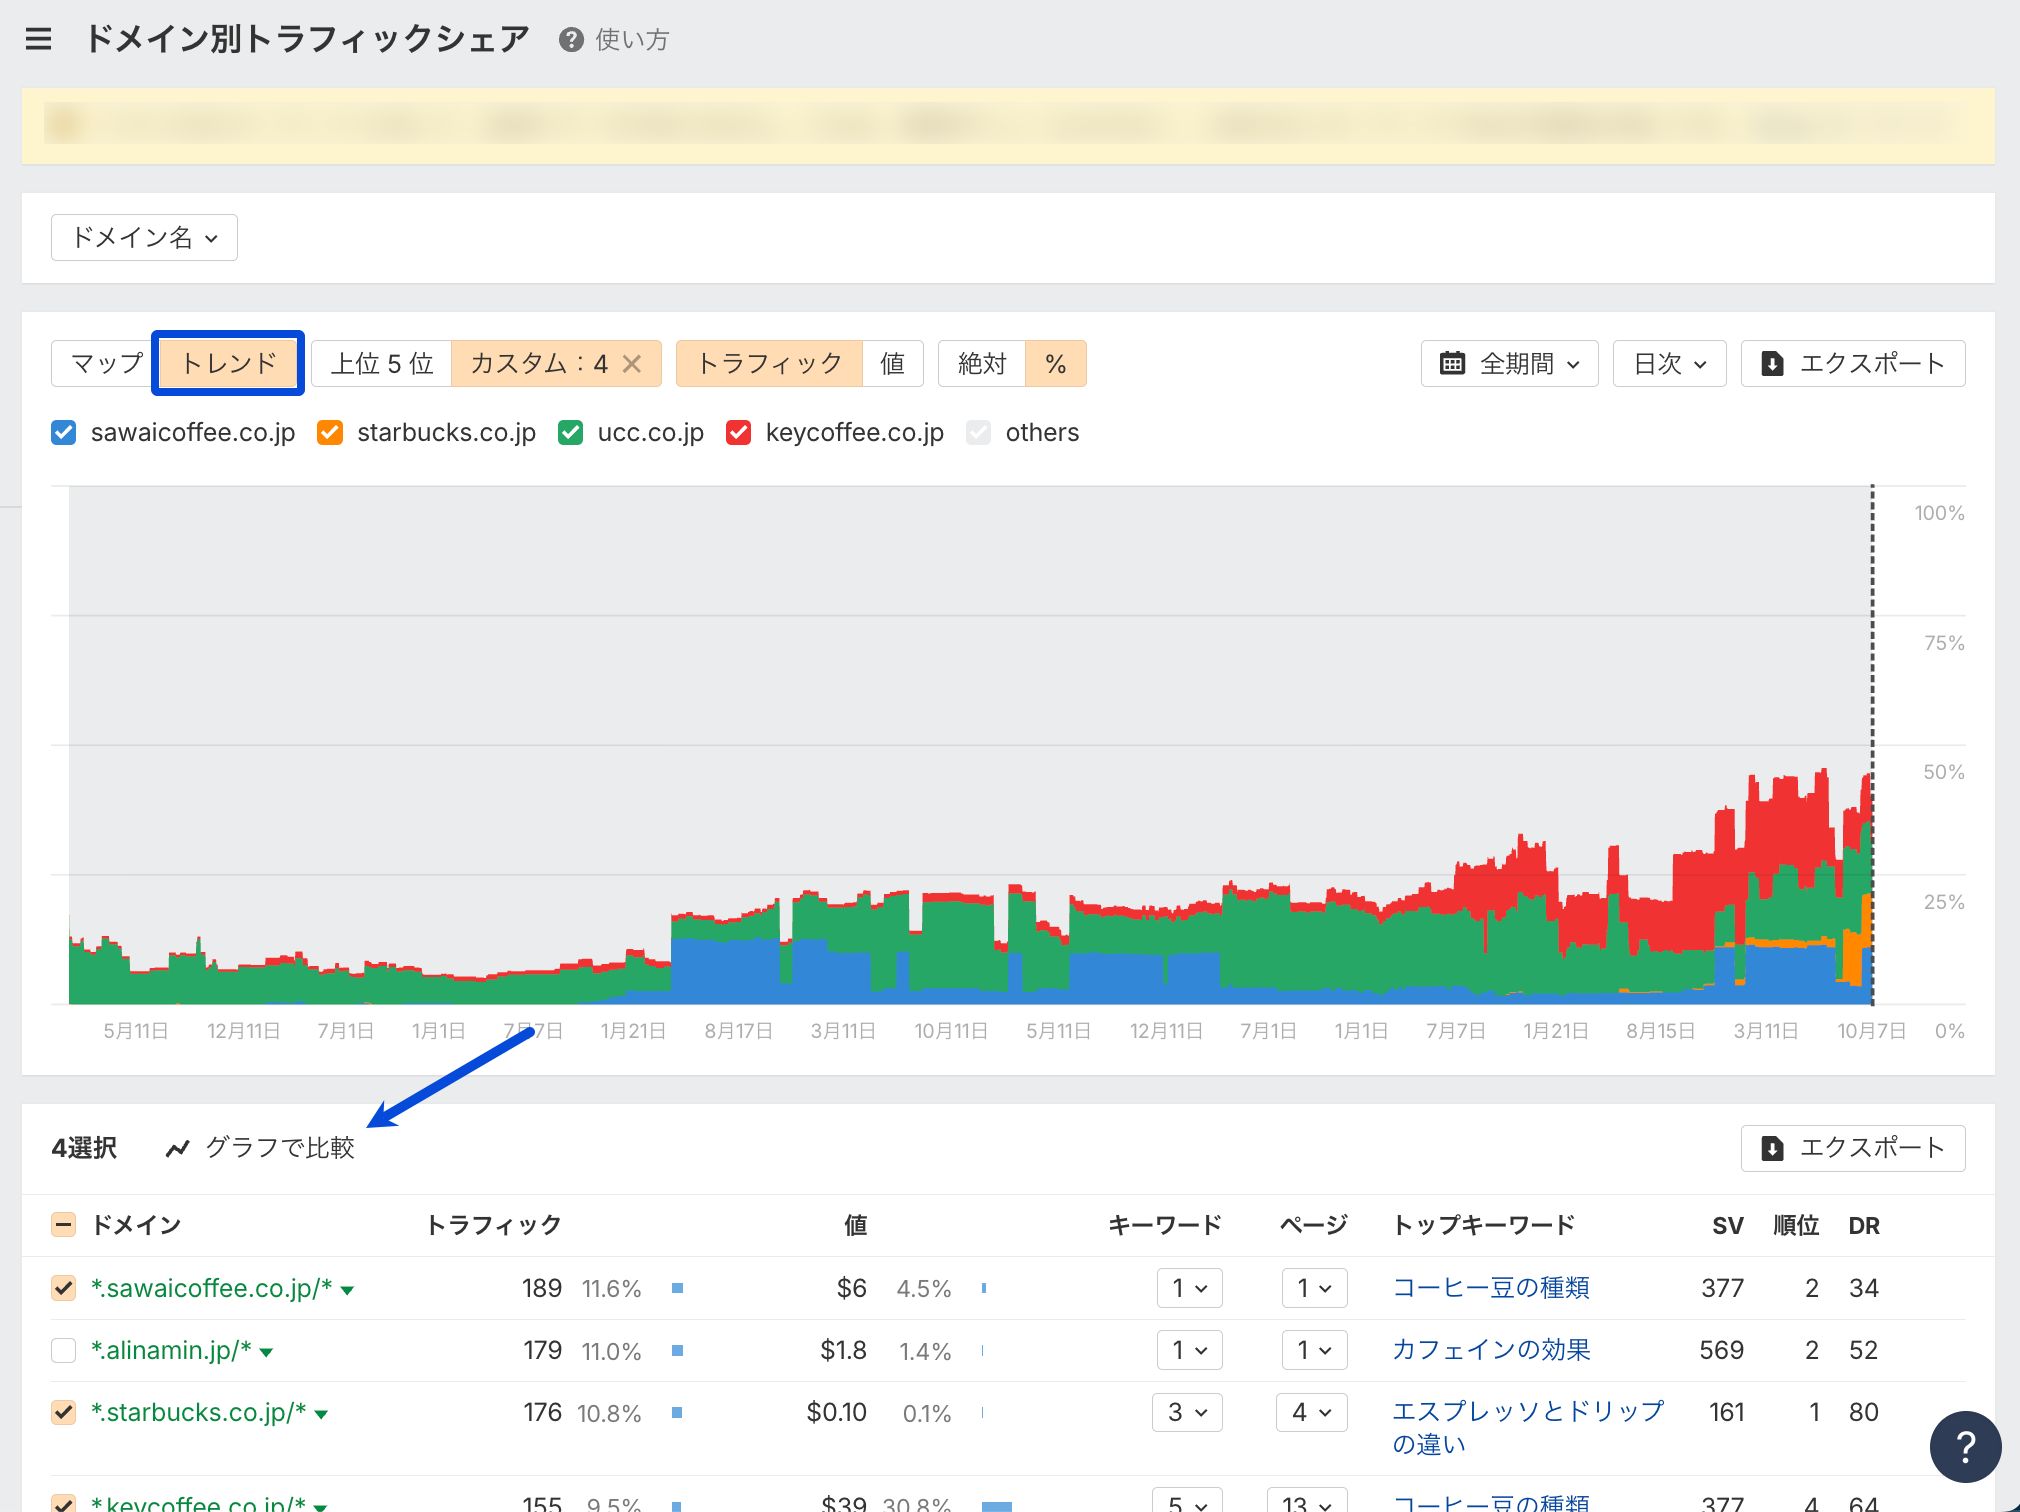The height and width of the screenshot is (1512, 2020).
Task: Expand the 日次 interval dropdown
Action: pyautogui.click(x=1669, y=364)
